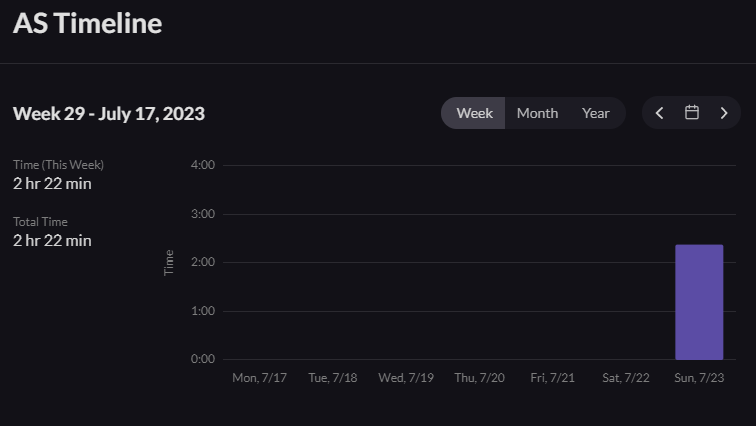Click the Total Time value
The width and height of the screenshot is (756, 426).
[52, 240]
